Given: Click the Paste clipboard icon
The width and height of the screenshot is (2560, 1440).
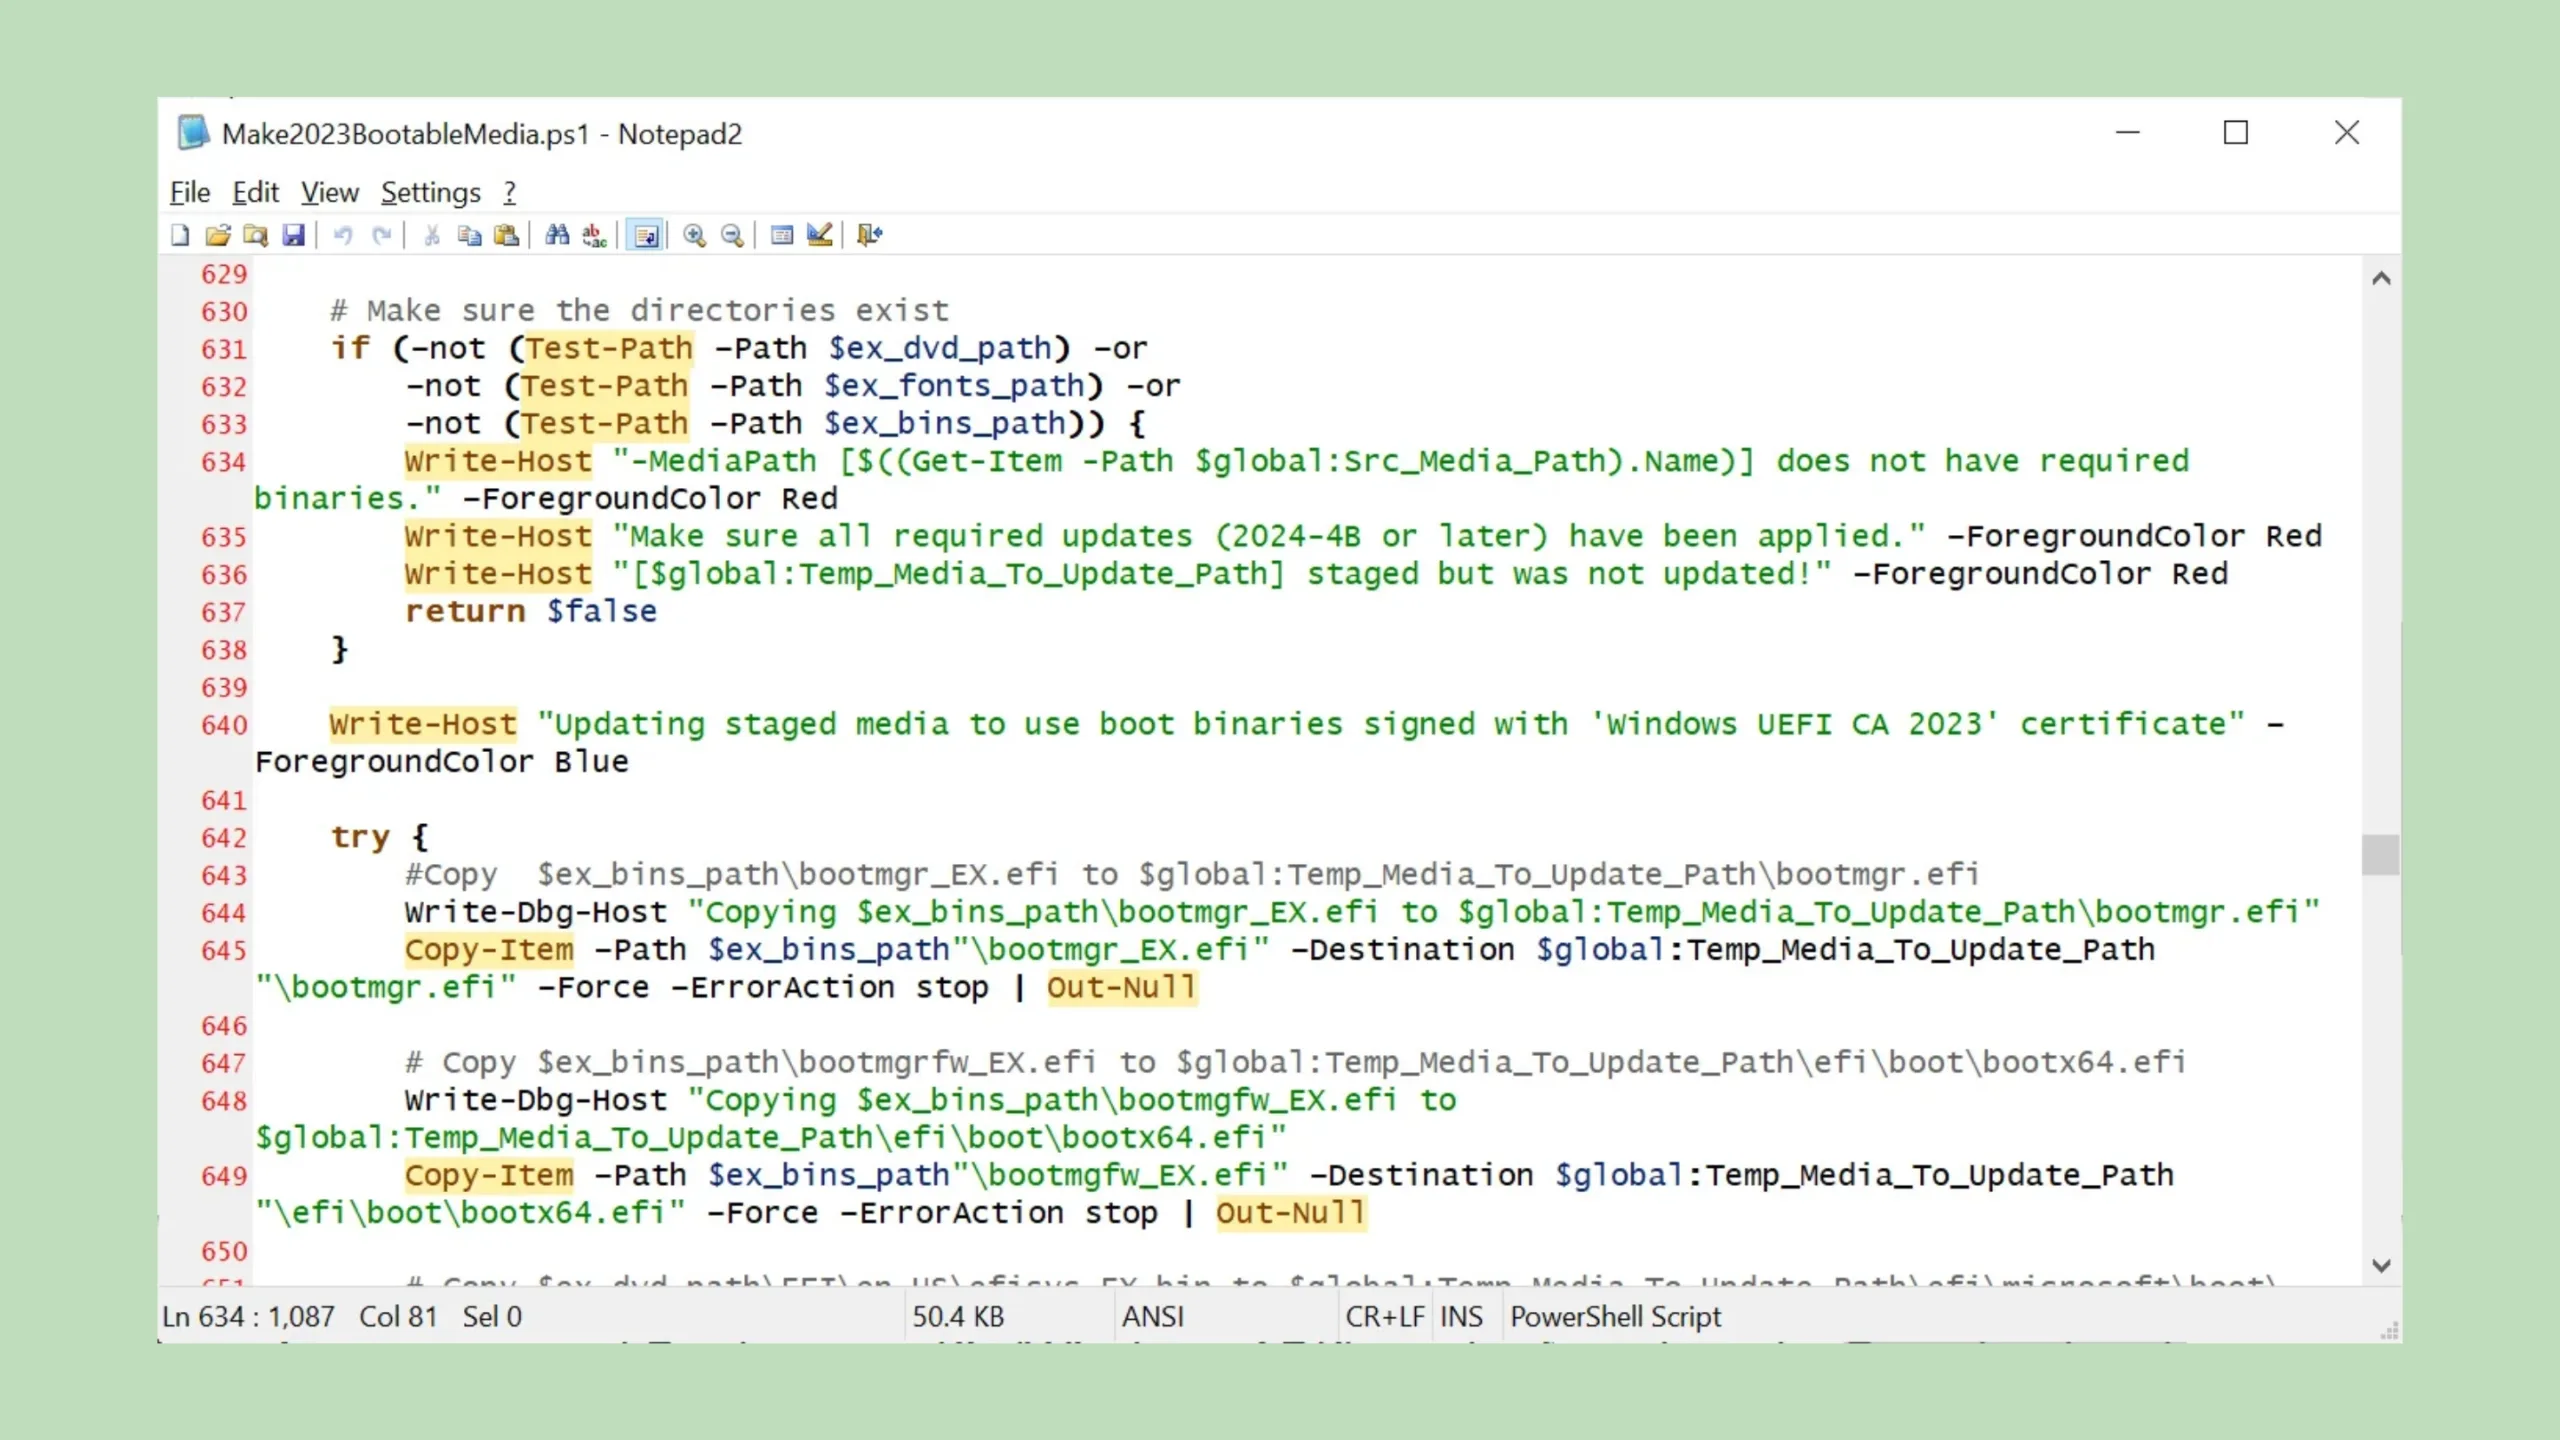Looking at the screenshot, I should [507, 235].
